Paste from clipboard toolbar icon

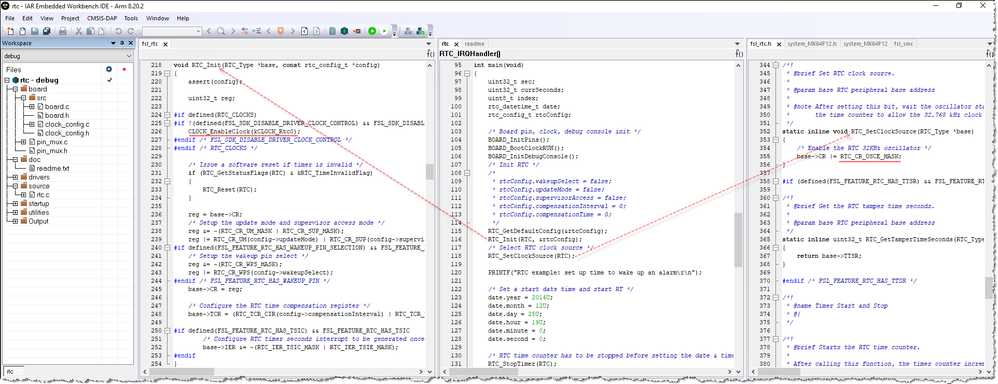pos(102,31)
